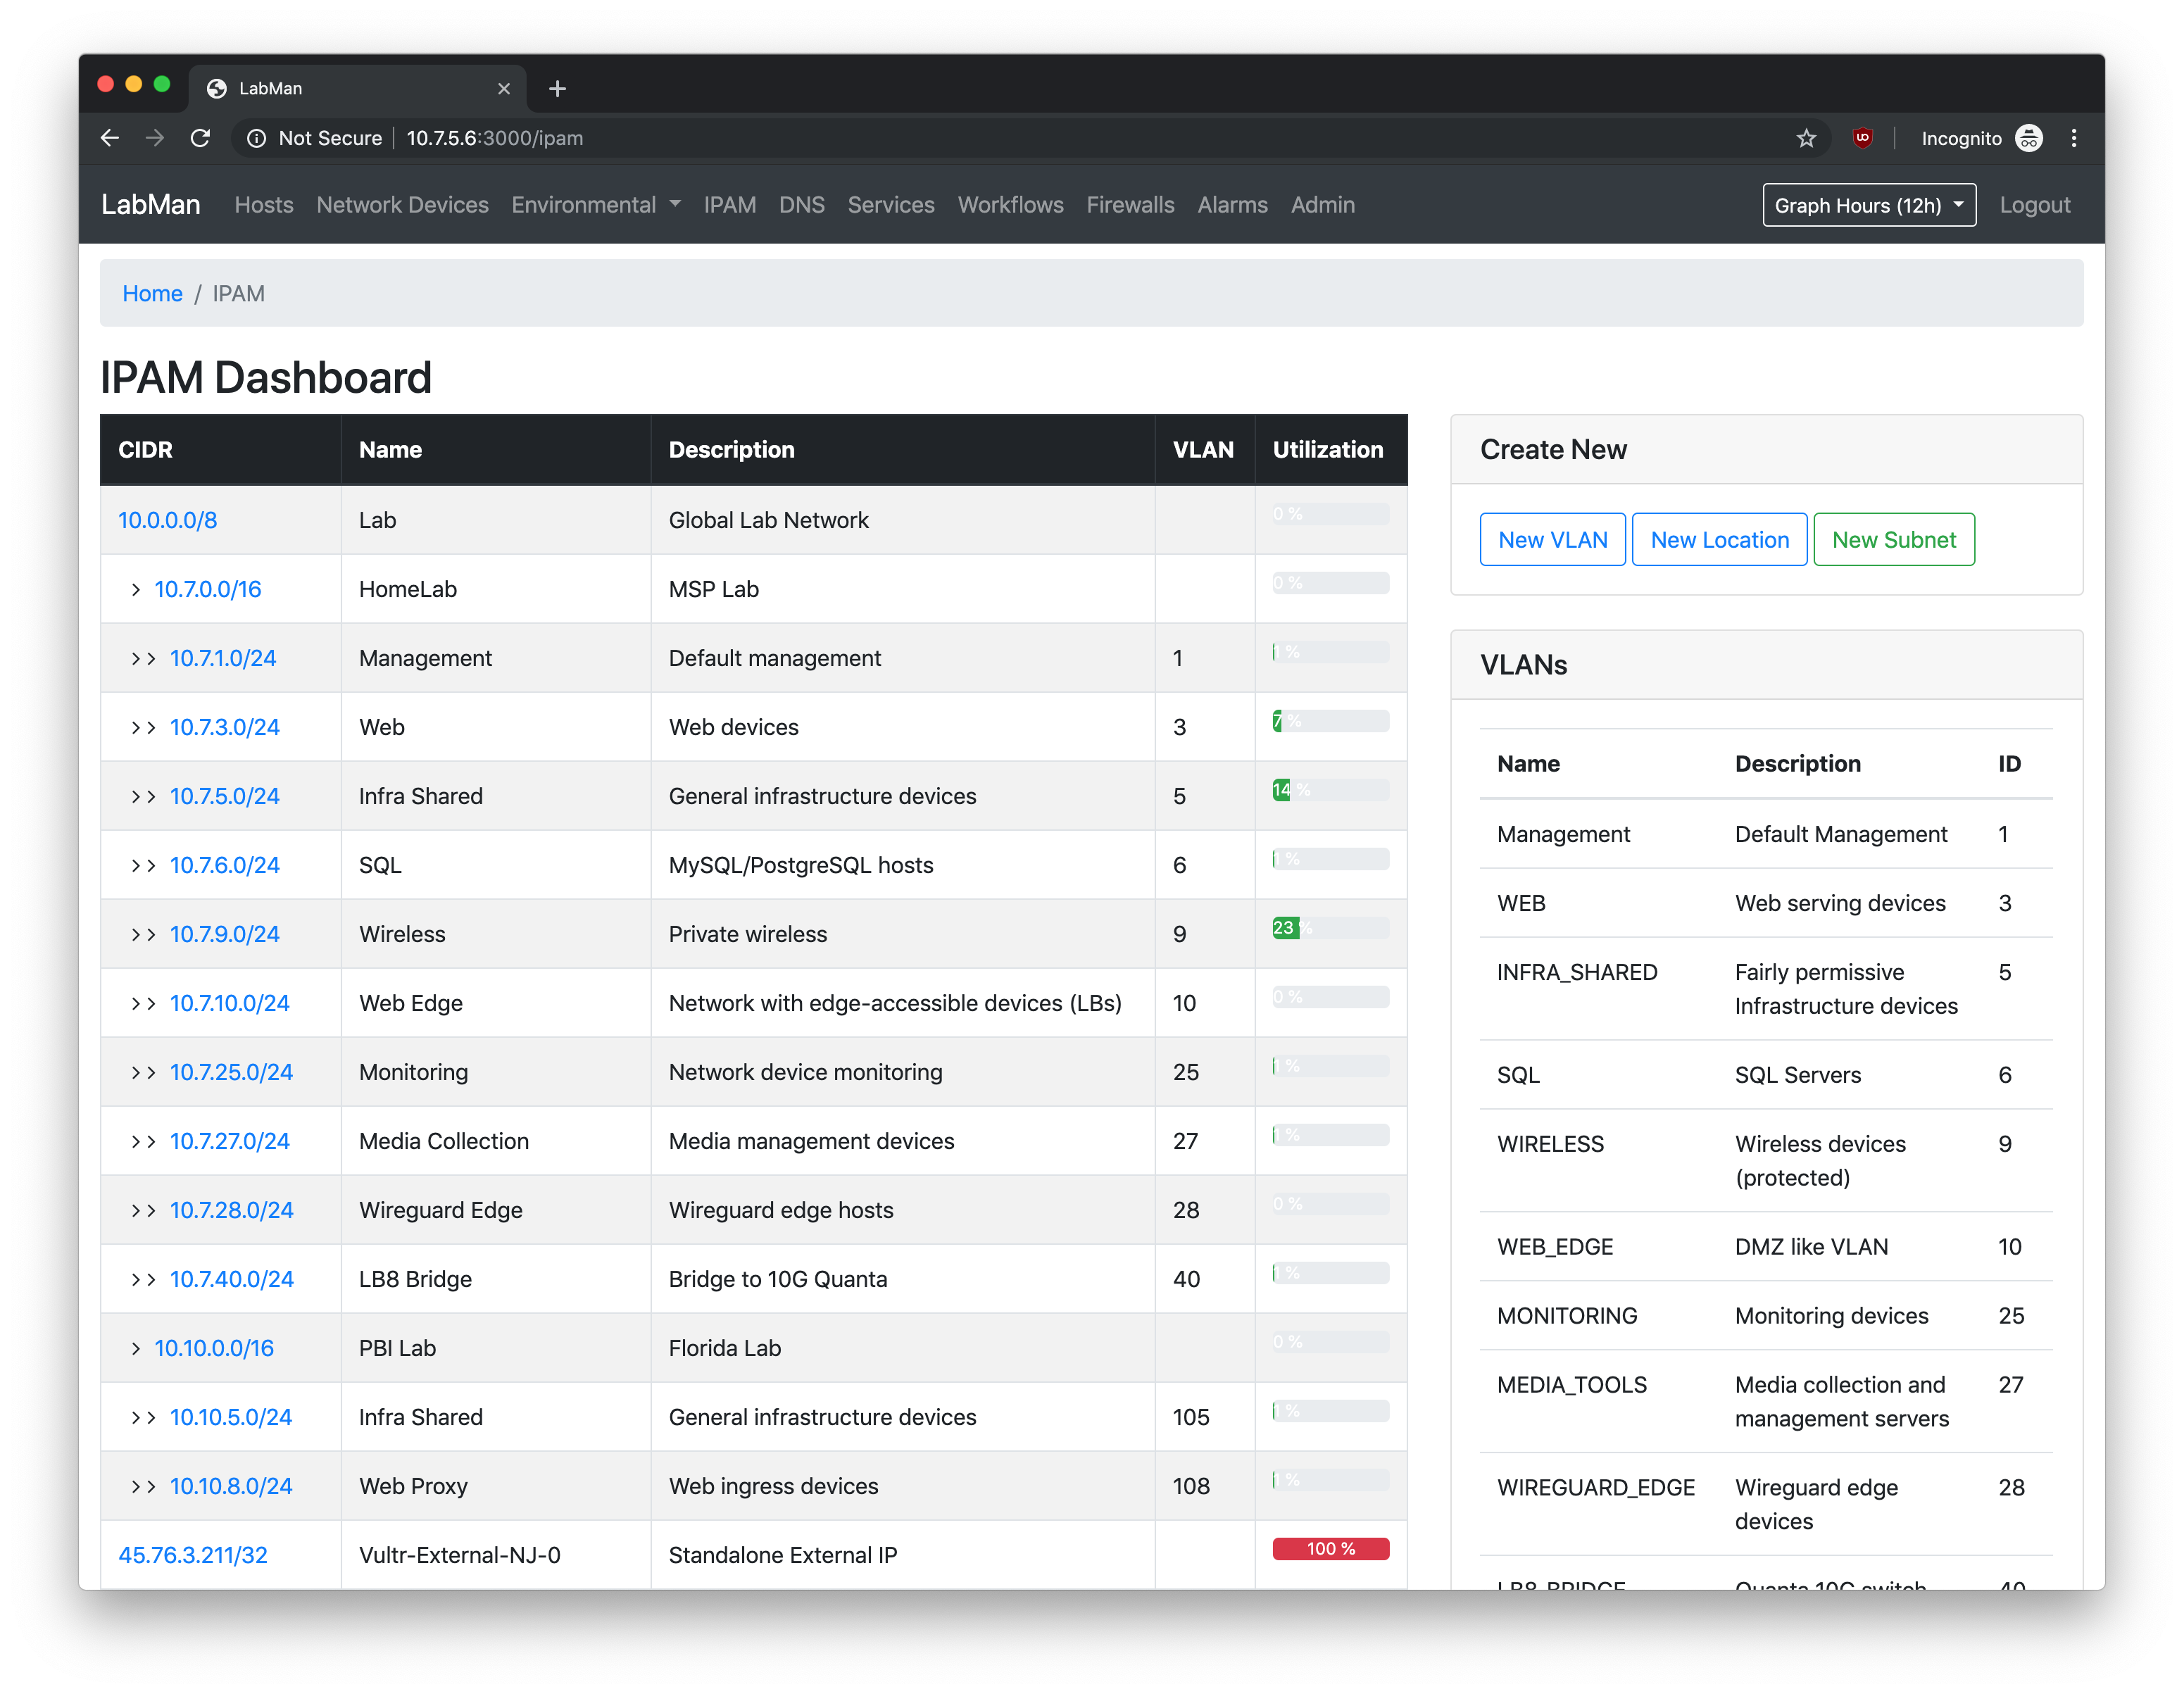Open the Graph Hours (12h) dropdown
Viewport: 2184px width, 1694px height.
pyautogui.click(x=1868, y=205)
